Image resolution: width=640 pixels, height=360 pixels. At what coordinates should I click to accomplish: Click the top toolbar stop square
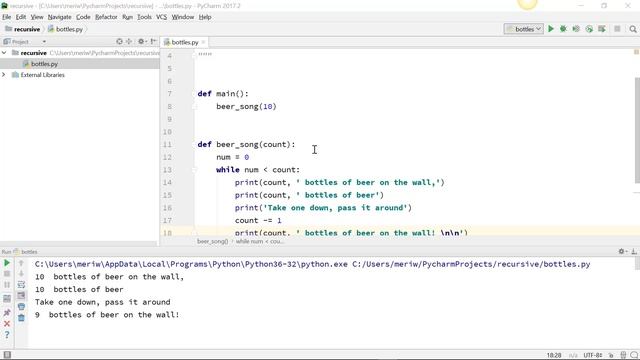[617, 29]
